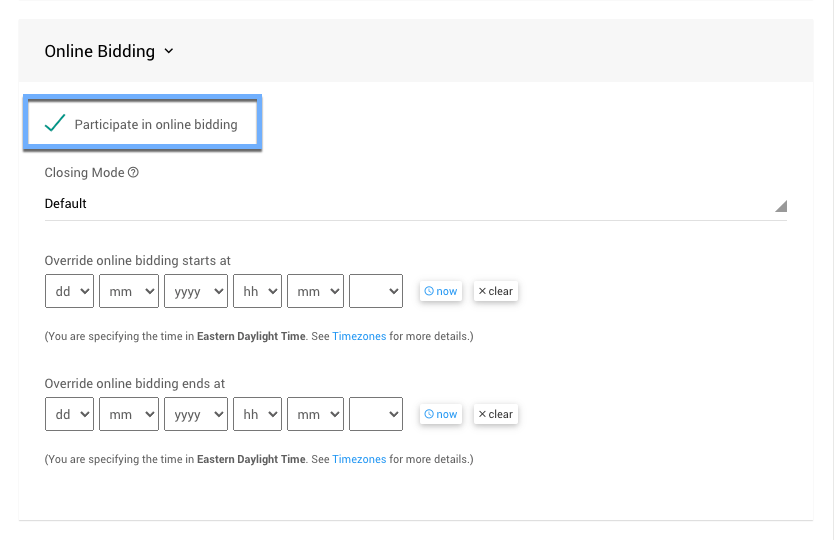Image resolution: width=834 pixels, height=540 pixels.
Task: Open the starts-at month dropdown
Action: click(129, 291)
